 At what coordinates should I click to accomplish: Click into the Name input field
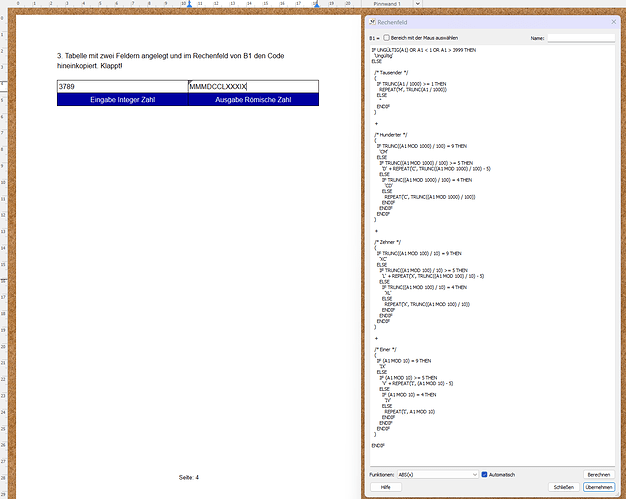click(581, 37)
